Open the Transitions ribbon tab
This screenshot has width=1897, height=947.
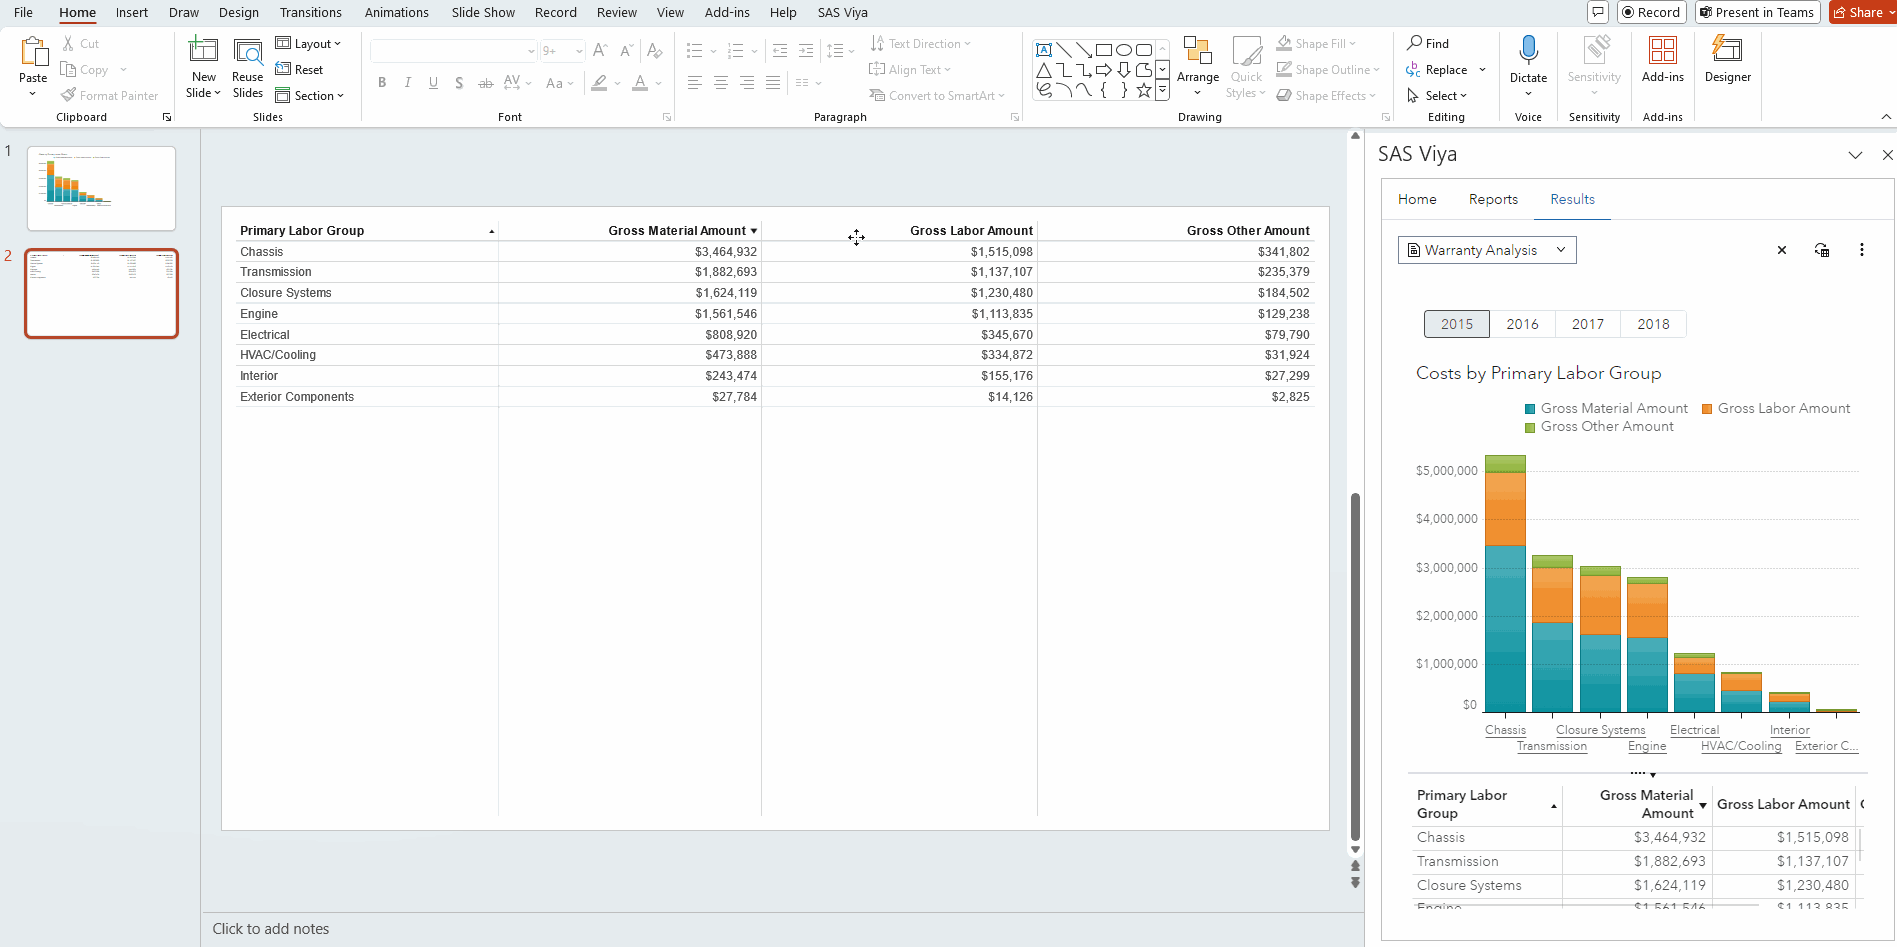[310, 12]
